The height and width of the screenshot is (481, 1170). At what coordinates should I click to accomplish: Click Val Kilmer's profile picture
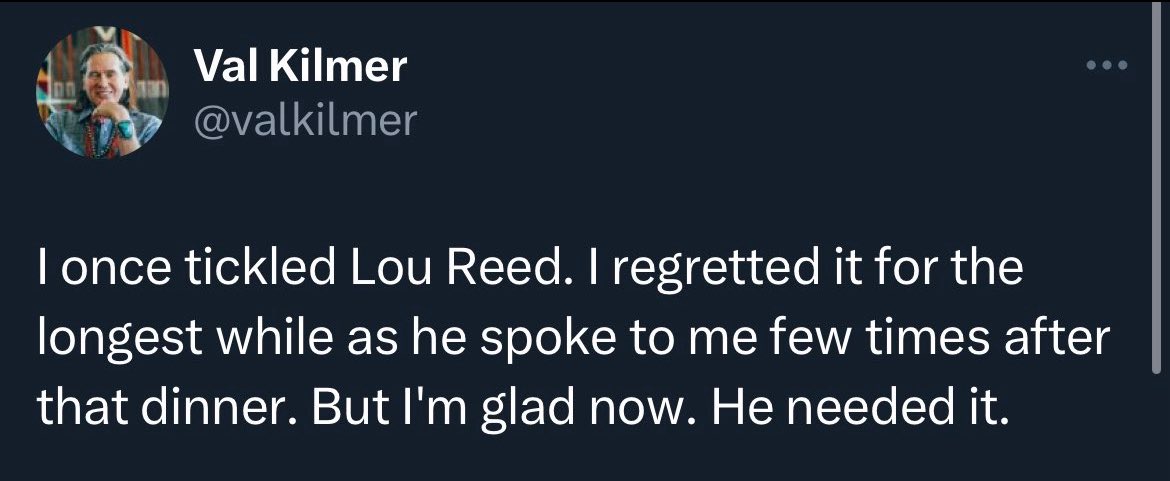(103, 92)
